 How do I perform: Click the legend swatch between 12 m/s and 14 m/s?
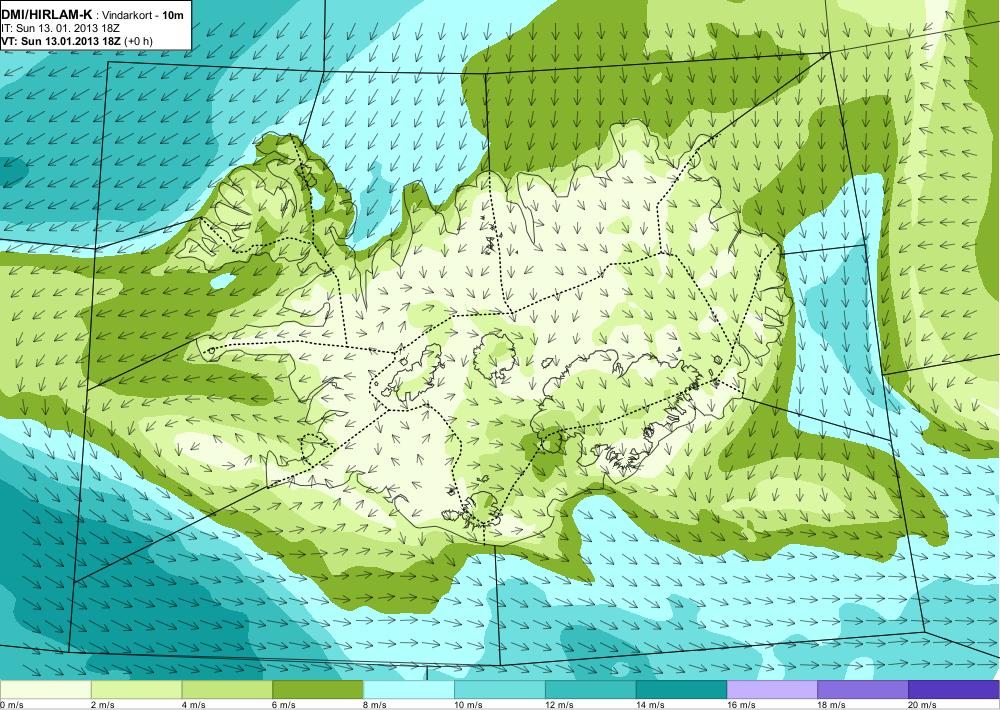click(x=591, y=690)
